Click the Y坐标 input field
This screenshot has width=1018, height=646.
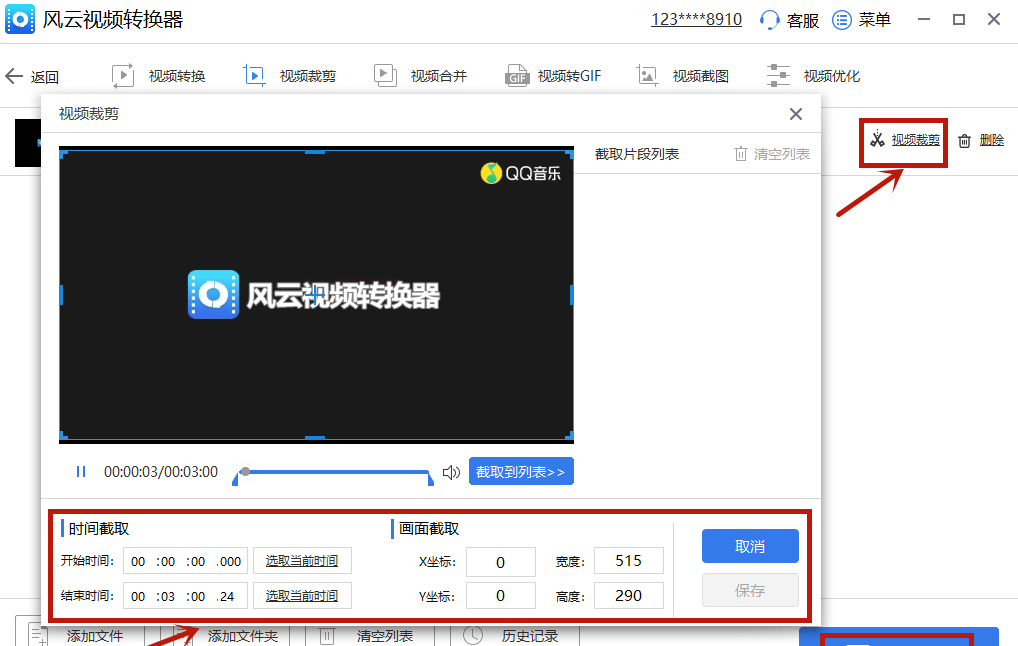click(501, 595)
